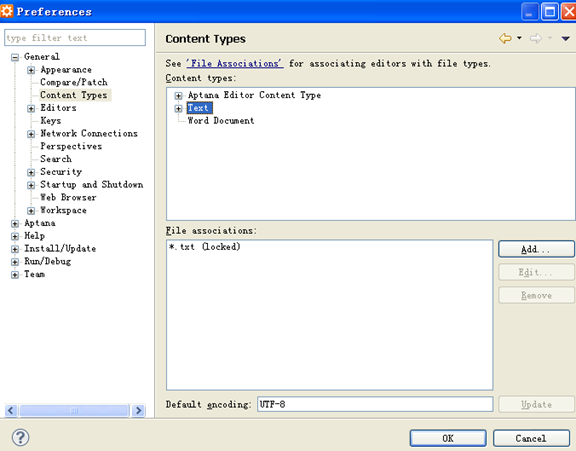Expand the Text content type node

tap(179, 108)
